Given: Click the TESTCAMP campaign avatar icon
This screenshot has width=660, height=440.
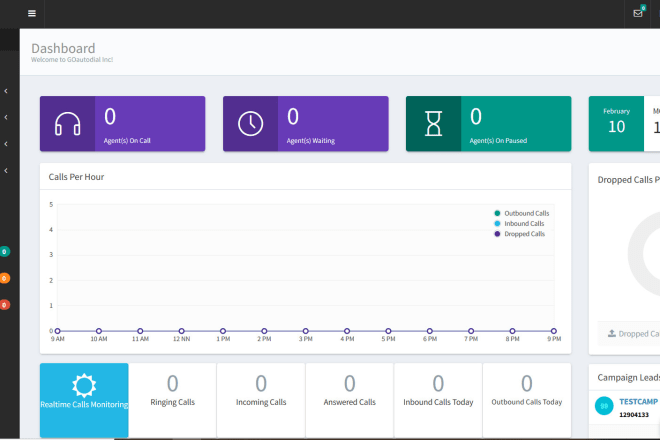Looking at the screenshot, I should [x=604, y=406].
